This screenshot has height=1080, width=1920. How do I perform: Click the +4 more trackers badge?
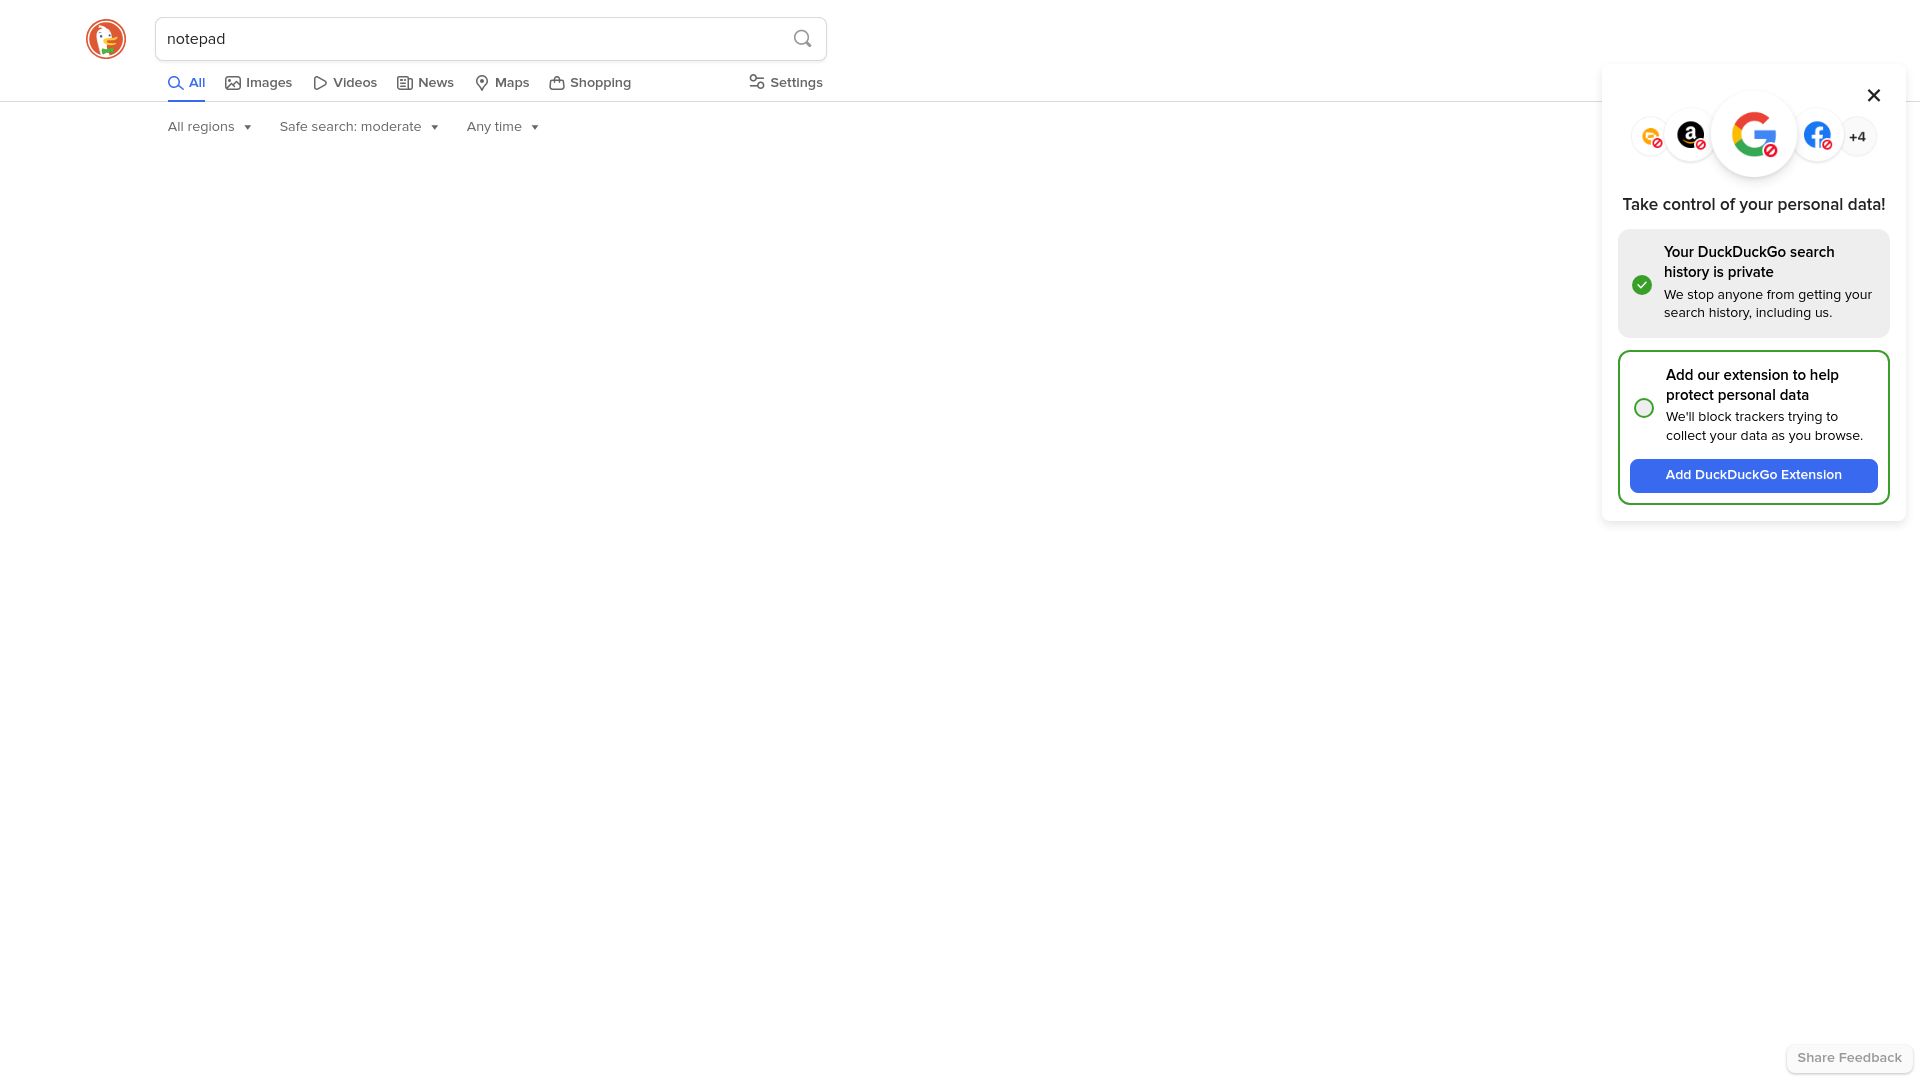point(1858,137)
